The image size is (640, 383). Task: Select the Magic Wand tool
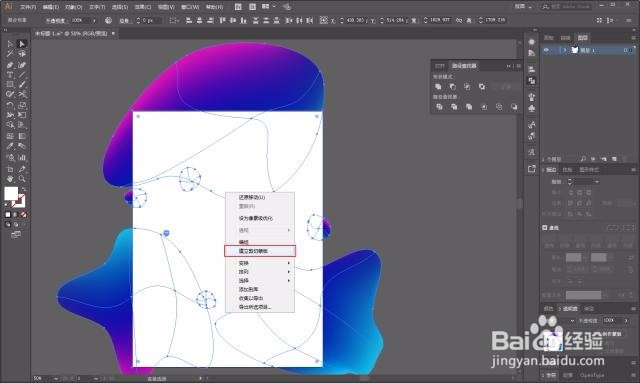coord(10,53)
